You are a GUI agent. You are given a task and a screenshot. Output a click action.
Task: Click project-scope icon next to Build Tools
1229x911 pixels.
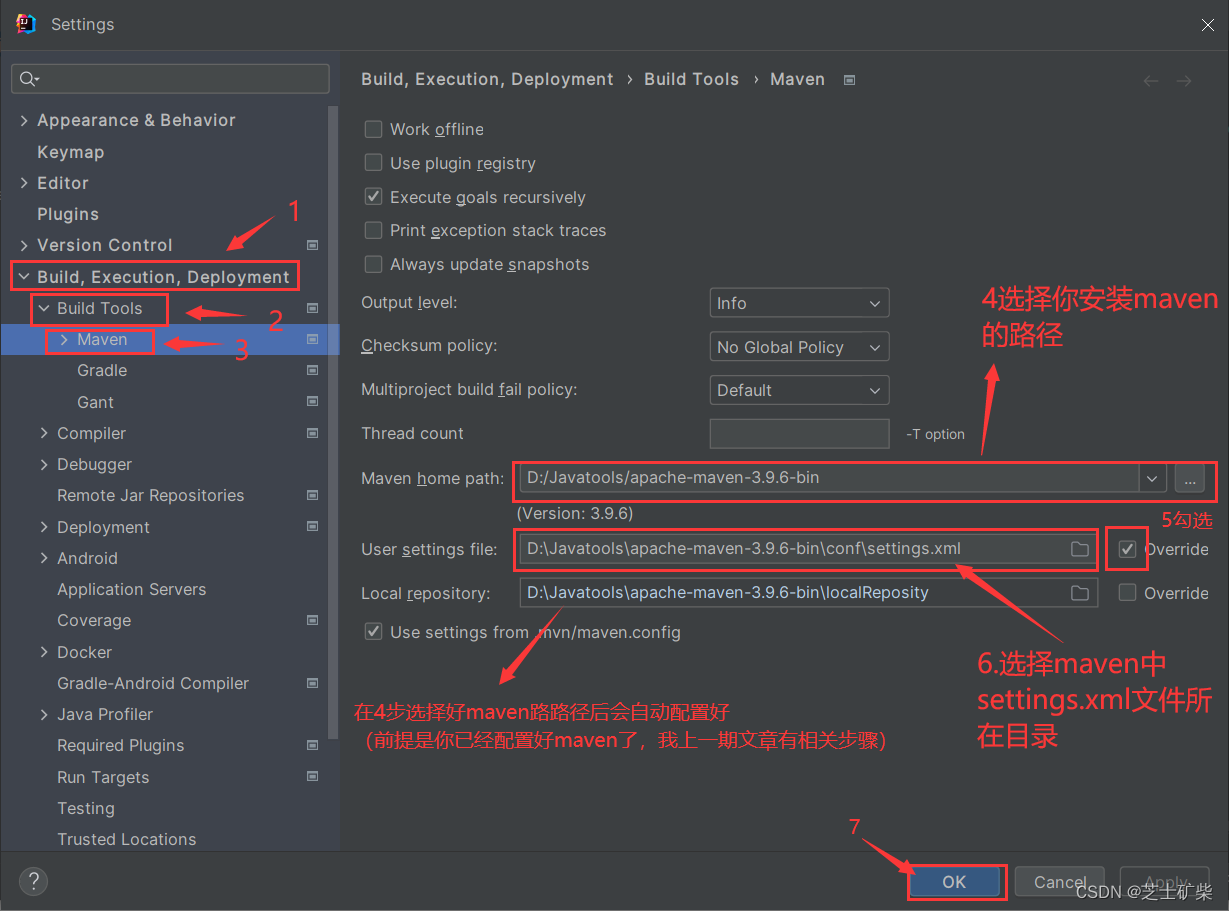coord(313,308)
